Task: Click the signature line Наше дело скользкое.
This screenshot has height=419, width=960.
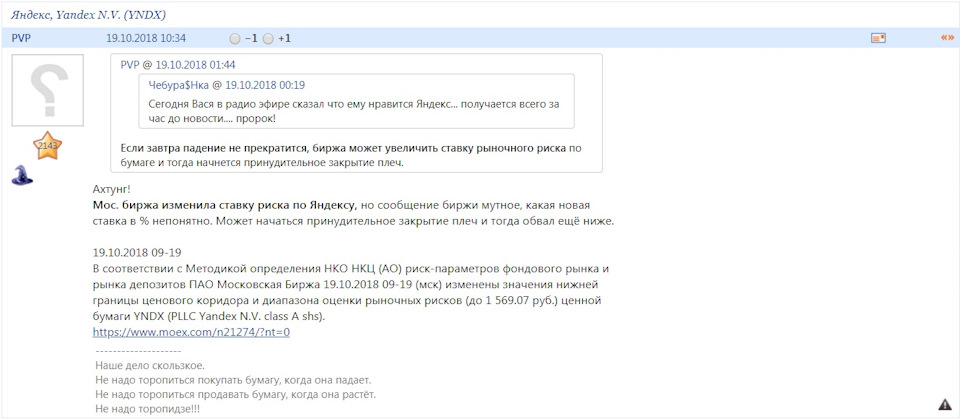Action: (x=150, y=366)
